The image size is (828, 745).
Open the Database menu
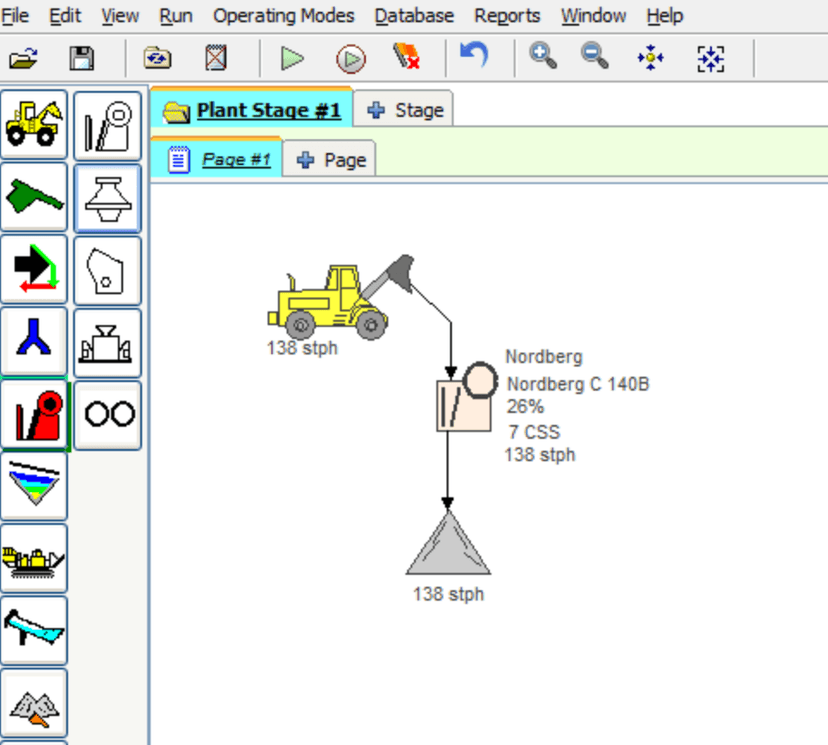[414, 16]
